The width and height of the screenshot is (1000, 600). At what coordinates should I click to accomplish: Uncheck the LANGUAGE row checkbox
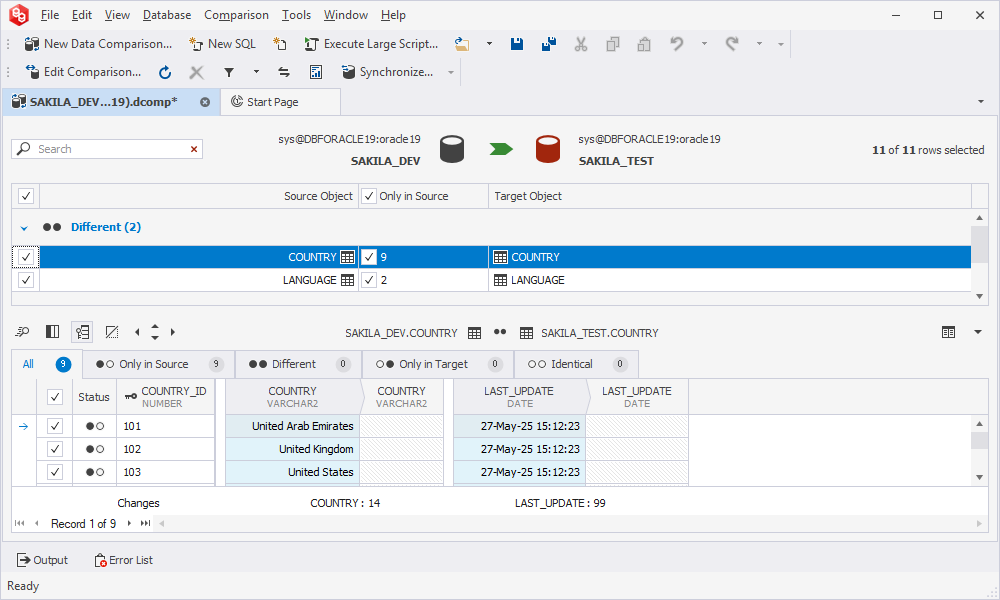click(26, 280)
